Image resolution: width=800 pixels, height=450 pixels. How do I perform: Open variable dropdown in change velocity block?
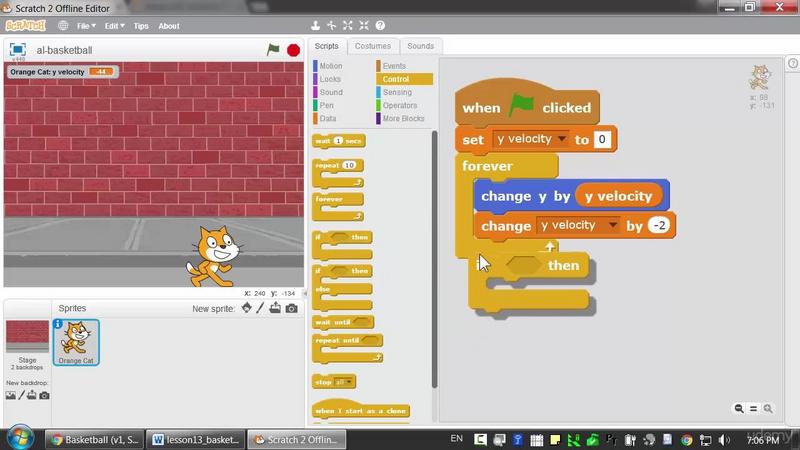[x=612, y=225]
